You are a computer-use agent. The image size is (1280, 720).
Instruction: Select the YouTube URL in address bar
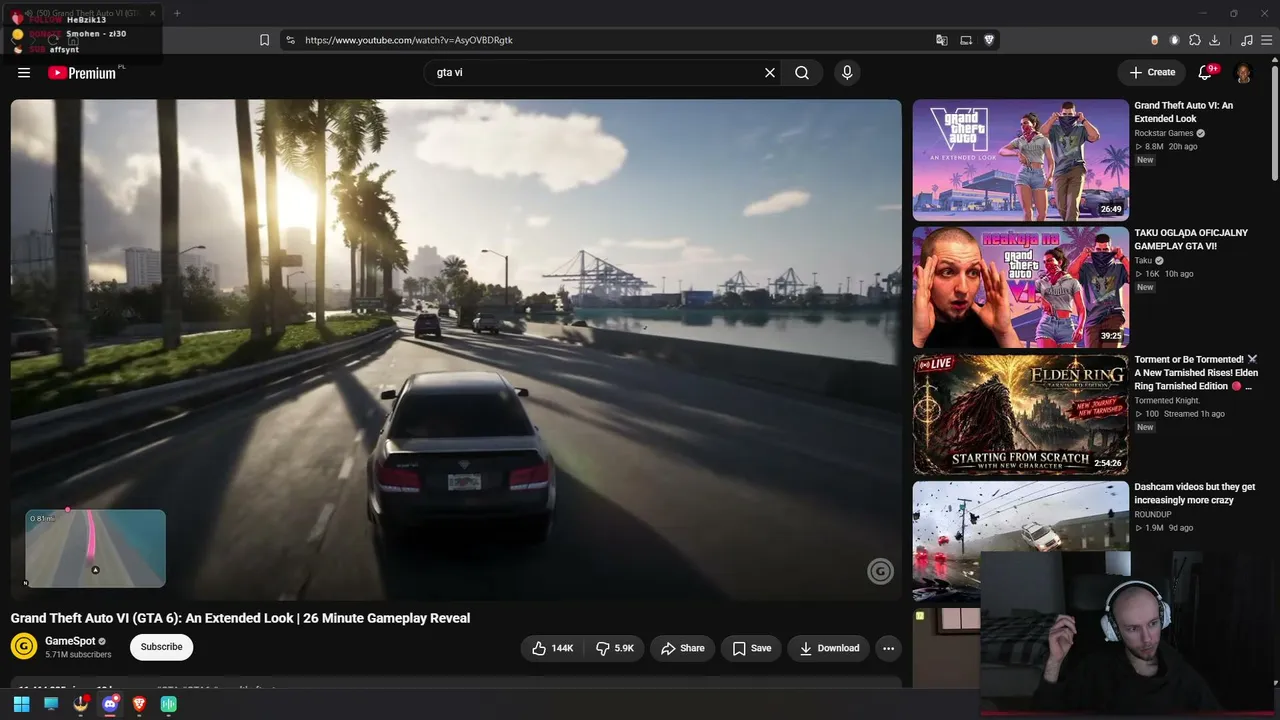pos(409,40)
